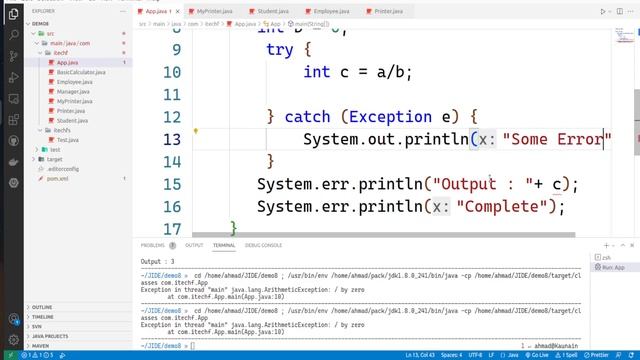Click Spaces: 4 indentation setting
Viewport: 640px width, 360px height.
pyautogui.click(x=451, y=356)
